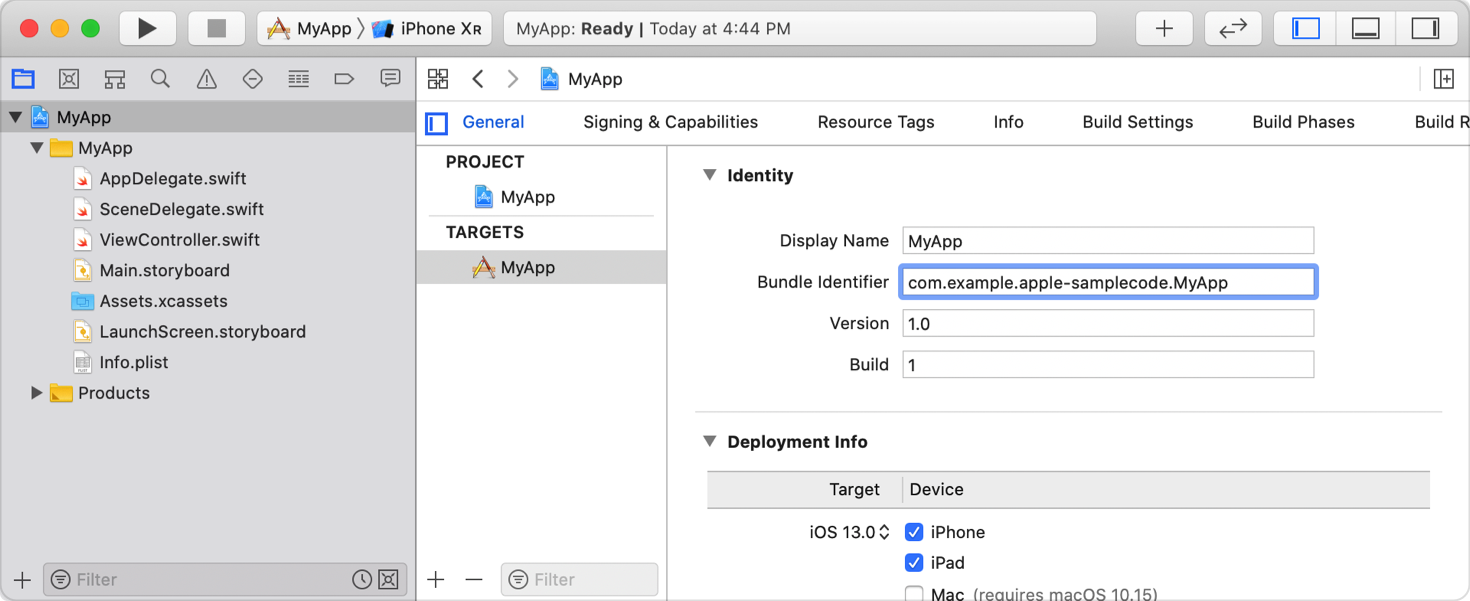This screenshot has height=601, width=1470.
Task: Add a file with navigator plus button
Action: [x=22, y=580]
